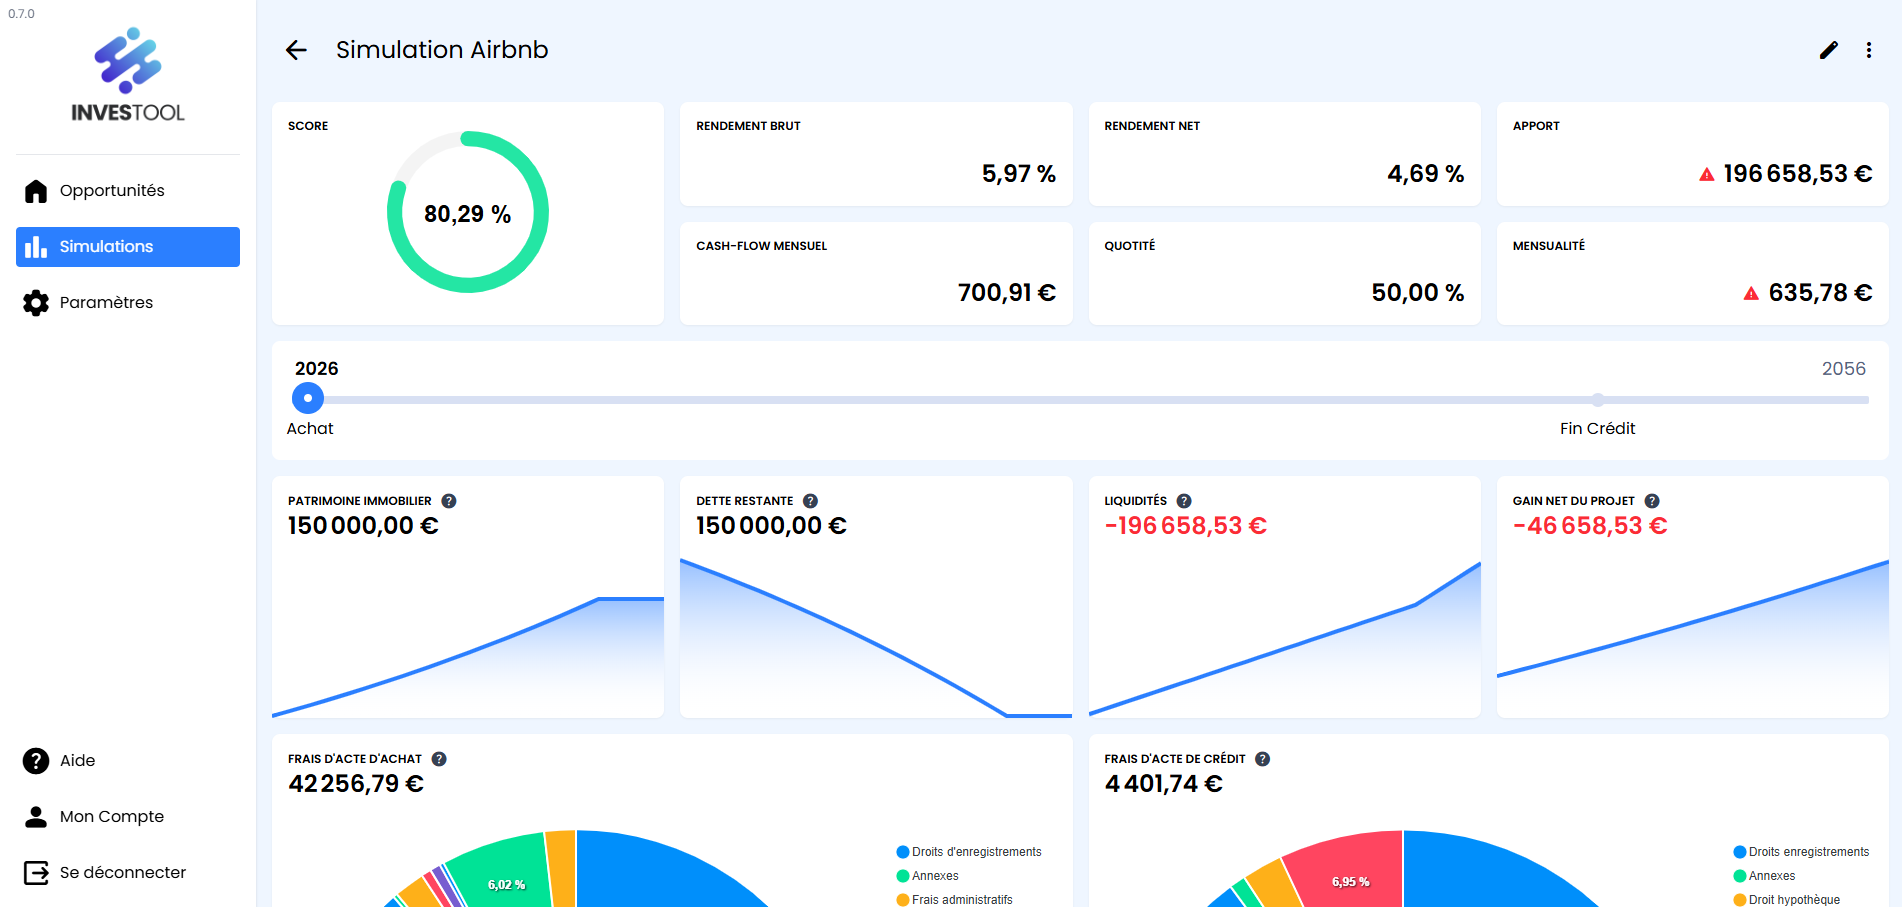Open Opportunités in the sidebar
Image resolution: width=1902 pixels, height=907 pixels.
pos(111,191)
